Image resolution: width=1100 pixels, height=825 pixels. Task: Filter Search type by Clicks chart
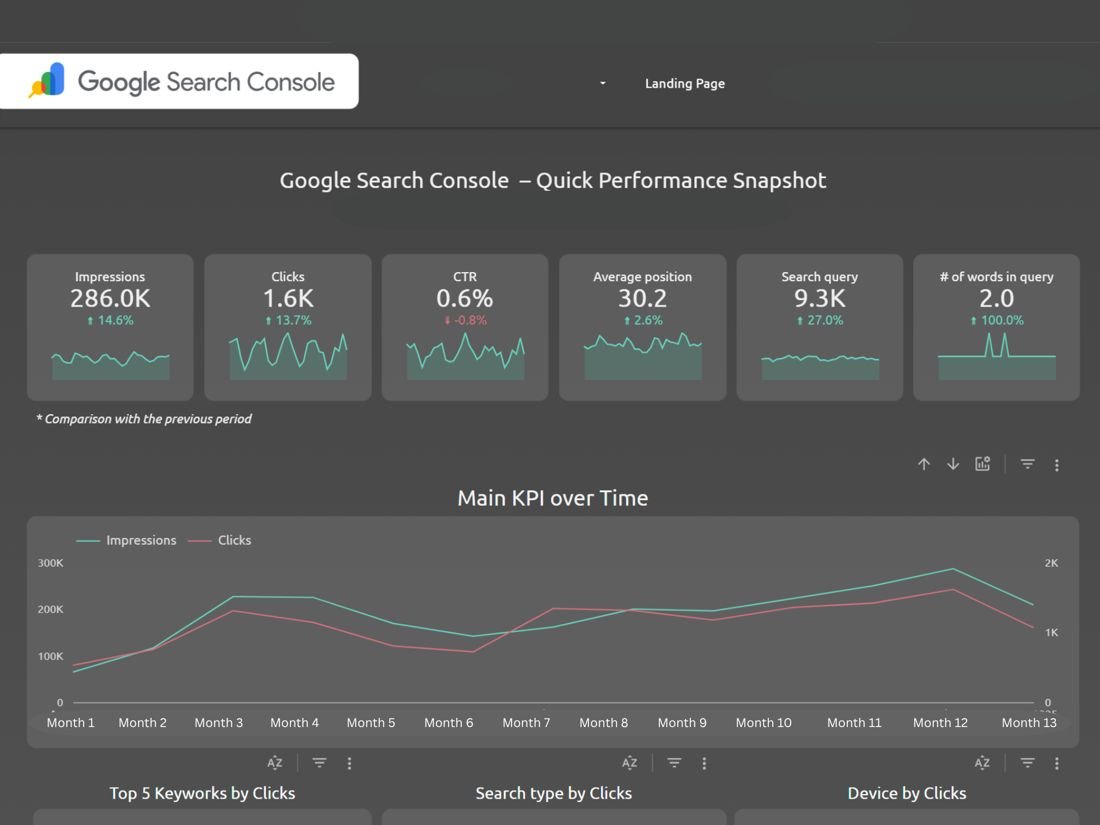pyautogui.click(x=674, y=763)
